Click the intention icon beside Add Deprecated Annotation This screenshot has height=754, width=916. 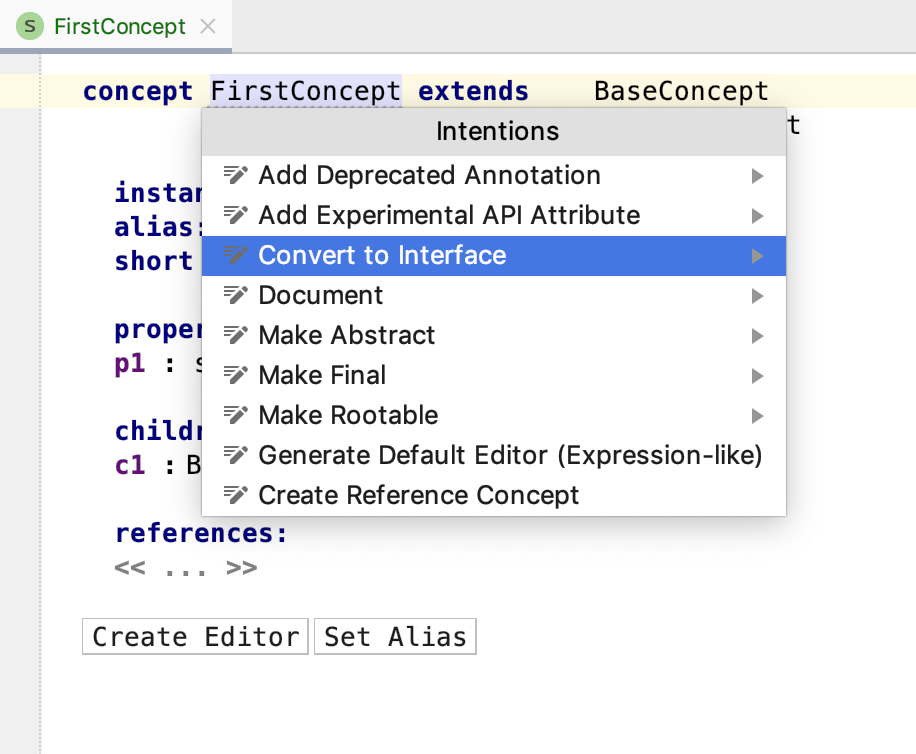tap(235, 176)
